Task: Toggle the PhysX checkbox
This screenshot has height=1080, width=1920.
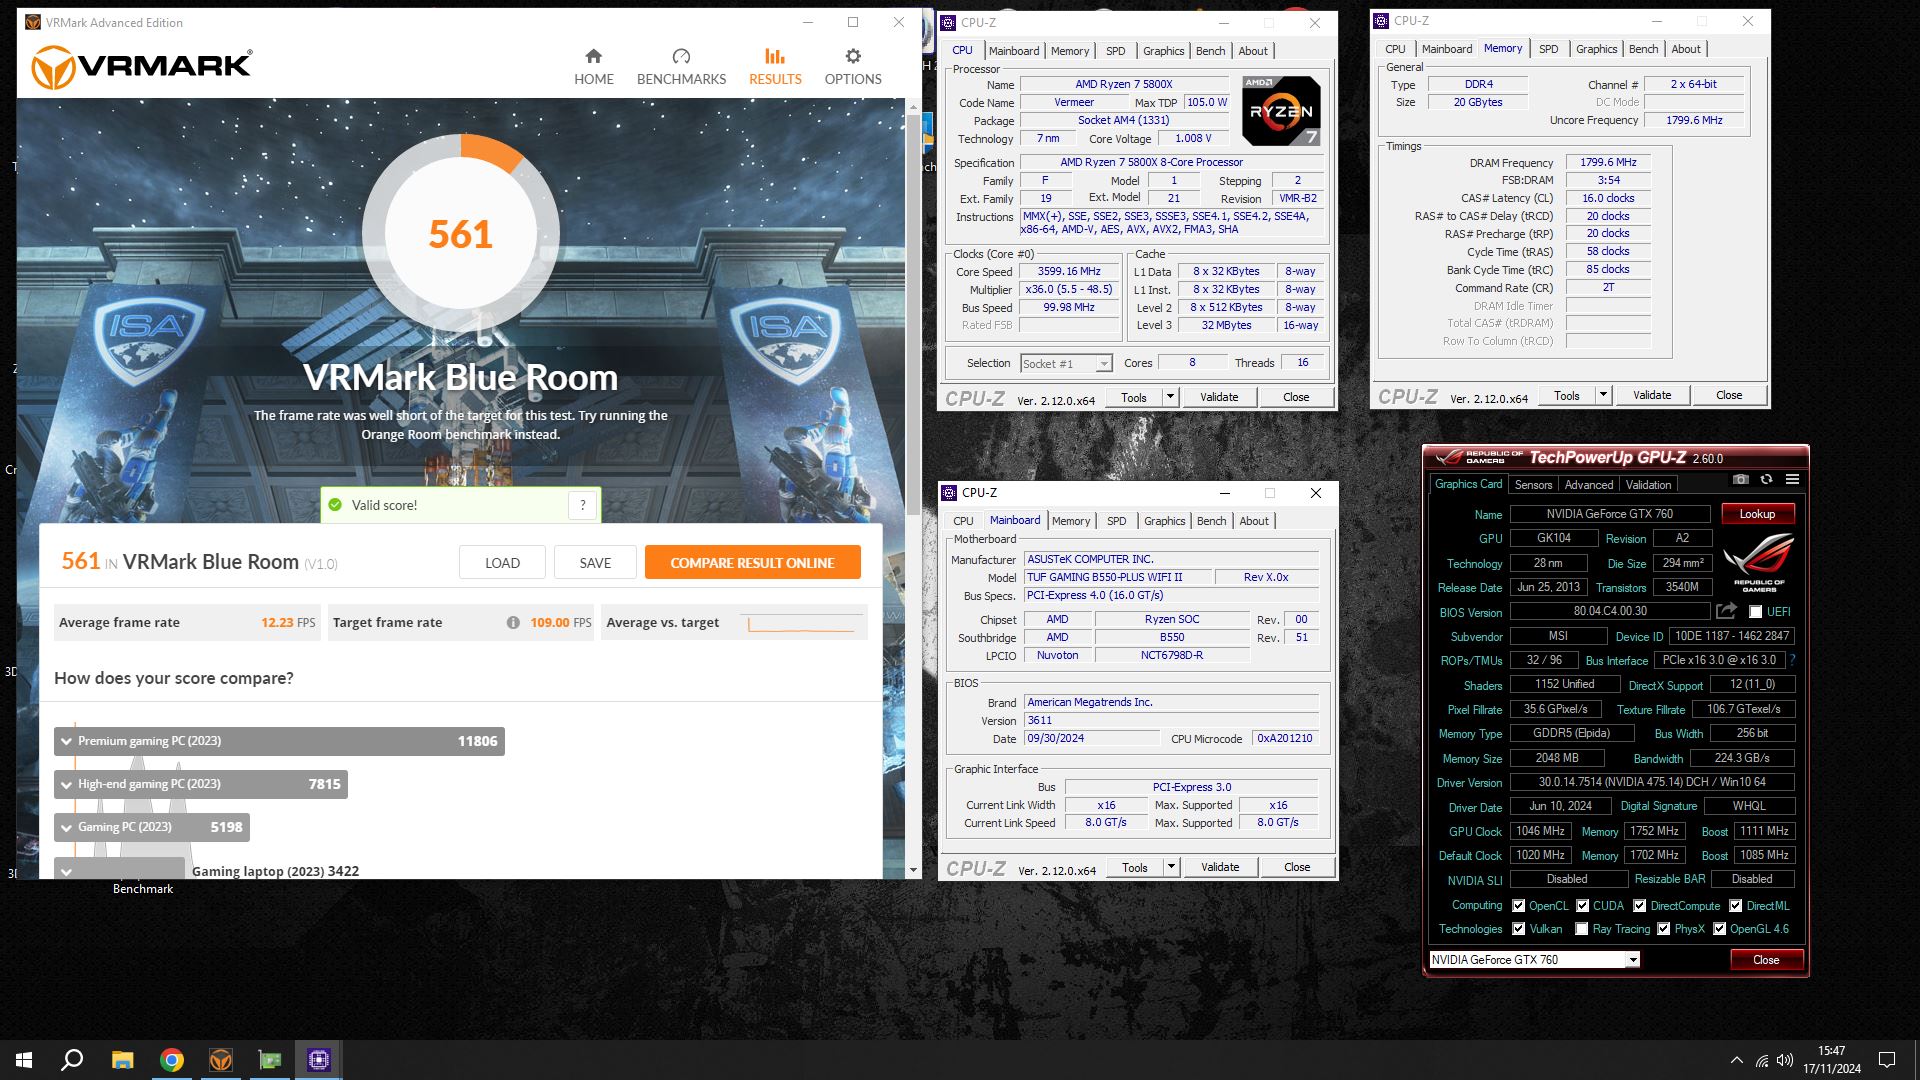Action: pyautogui.click(x=1663, y=929)
